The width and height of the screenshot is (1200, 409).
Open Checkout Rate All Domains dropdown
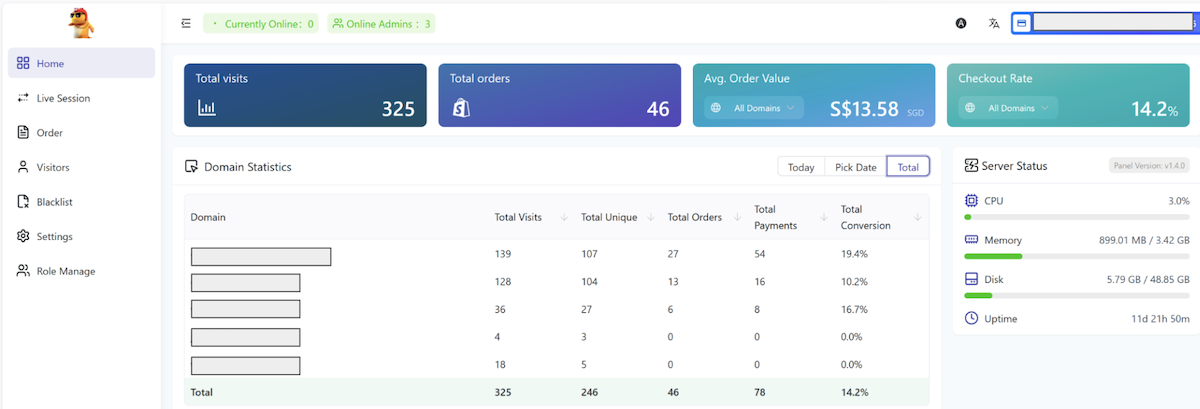point(1008,108)
